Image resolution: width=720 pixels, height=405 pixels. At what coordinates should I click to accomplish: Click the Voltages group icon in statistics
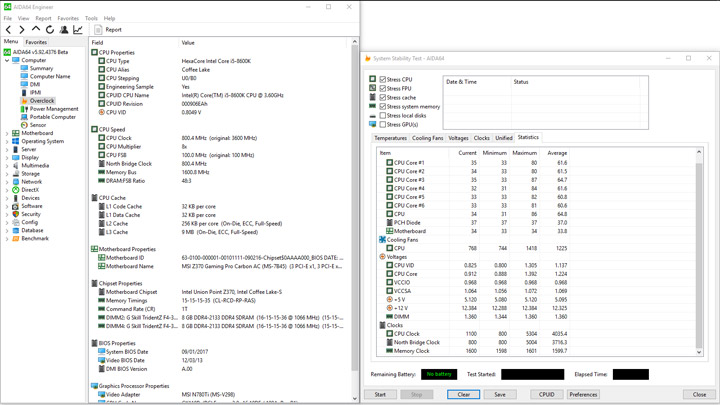[382, 257]
